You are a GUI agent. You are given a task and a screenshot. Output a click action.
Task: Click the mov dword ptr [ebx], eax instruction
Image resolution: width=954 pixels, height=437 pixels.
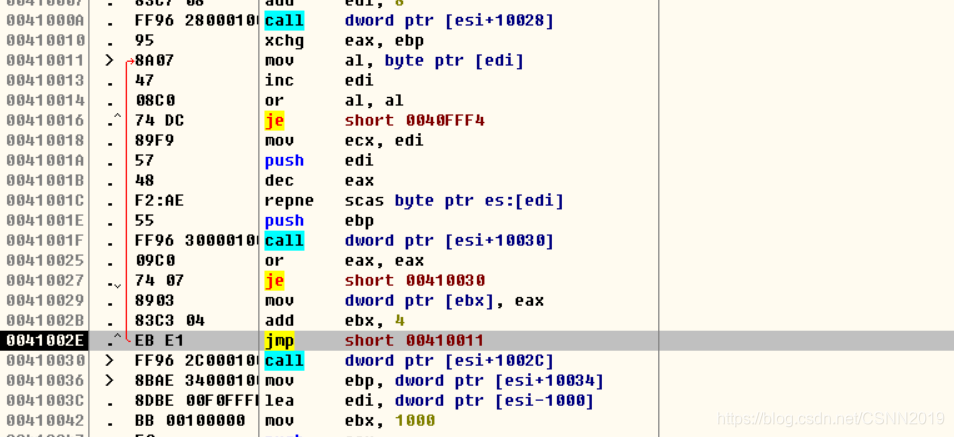[x=405, y=301]
